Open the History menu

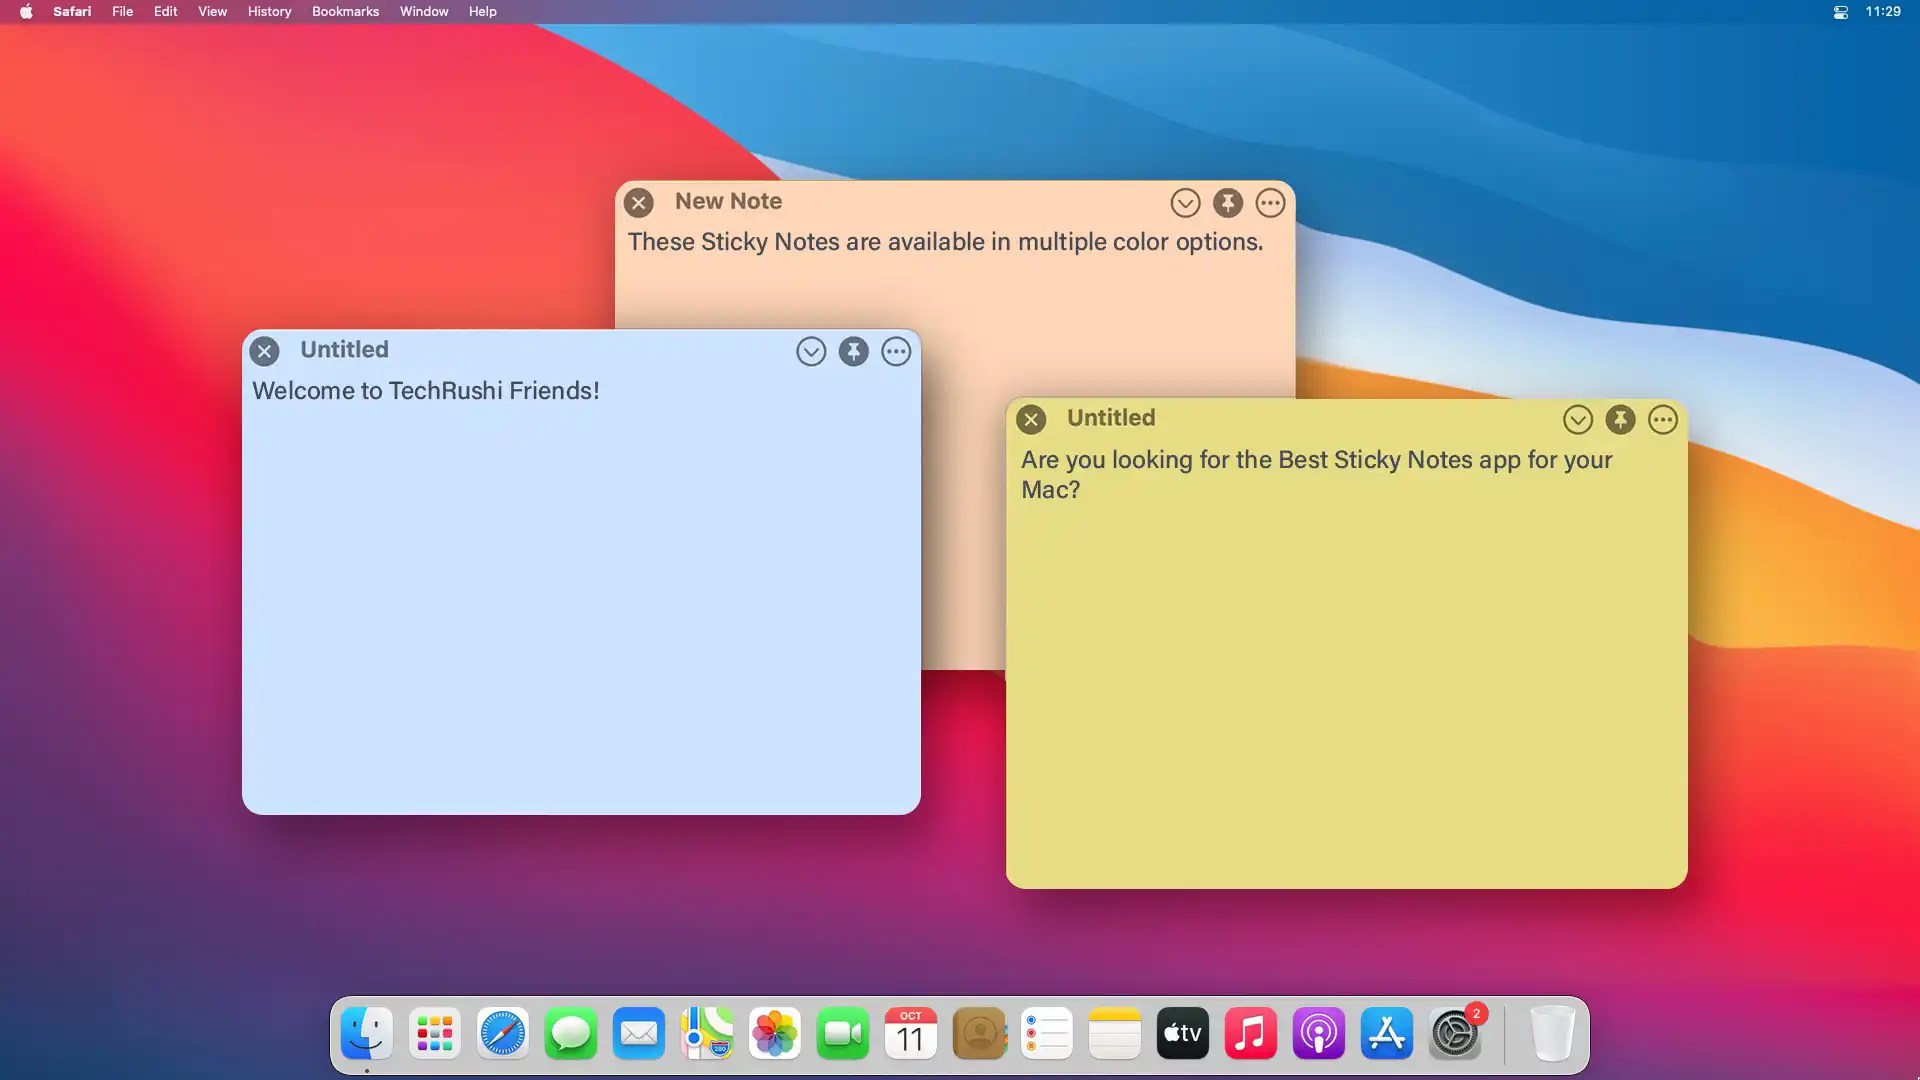[x=268, y=11]
